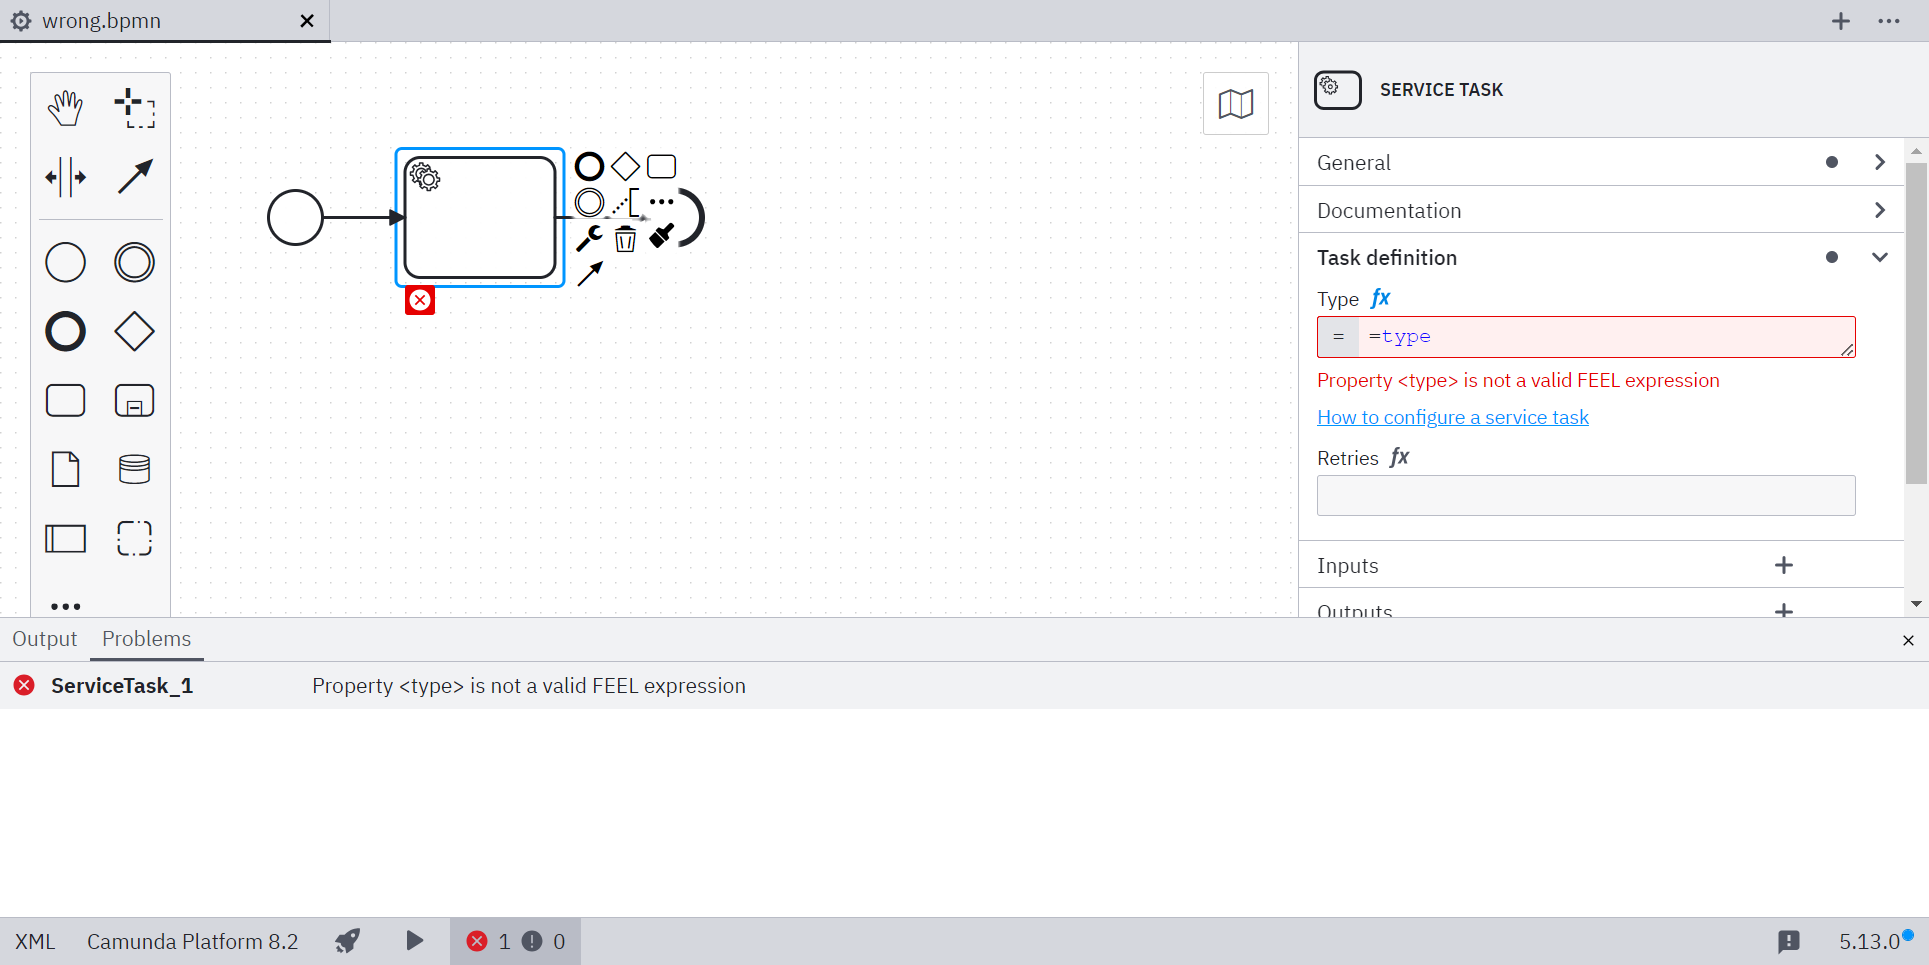Add text annotation from context pad

click(626, 202)
